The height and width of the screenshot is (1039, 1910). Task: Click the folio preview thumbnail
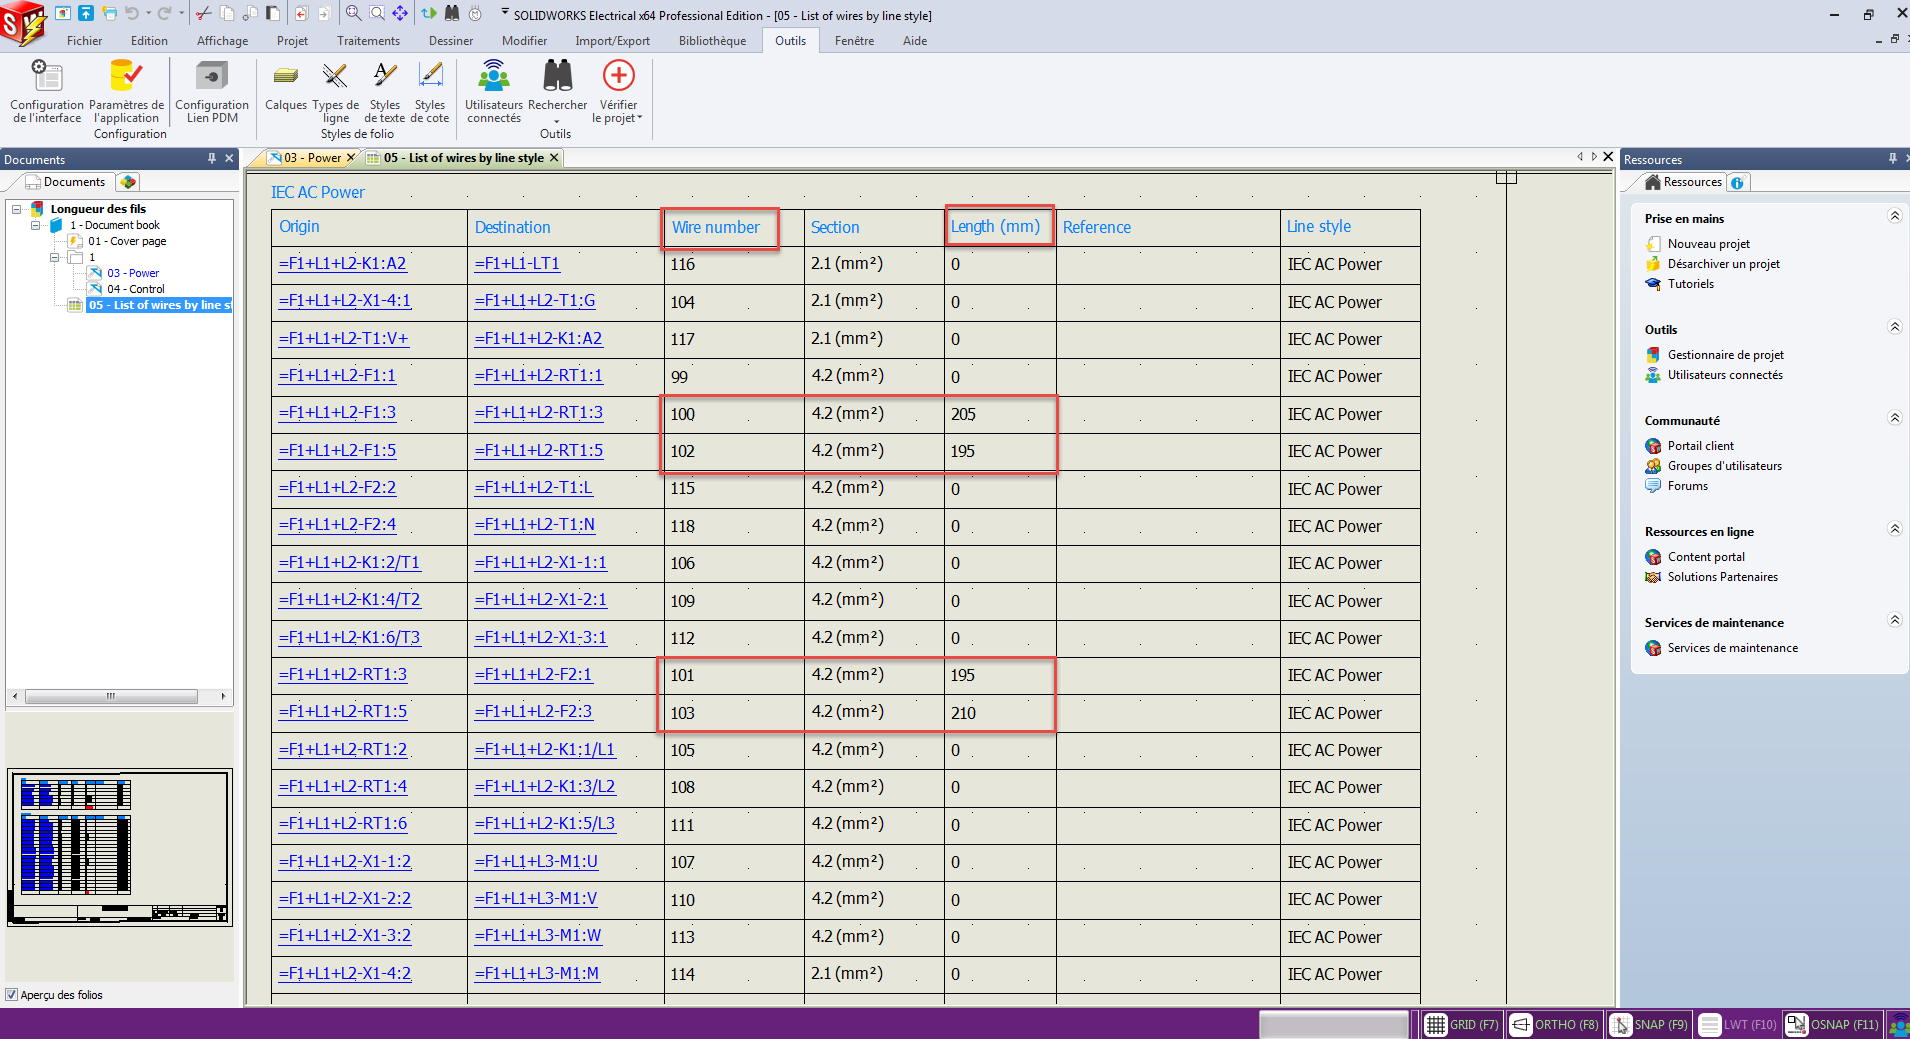[120, 847]
